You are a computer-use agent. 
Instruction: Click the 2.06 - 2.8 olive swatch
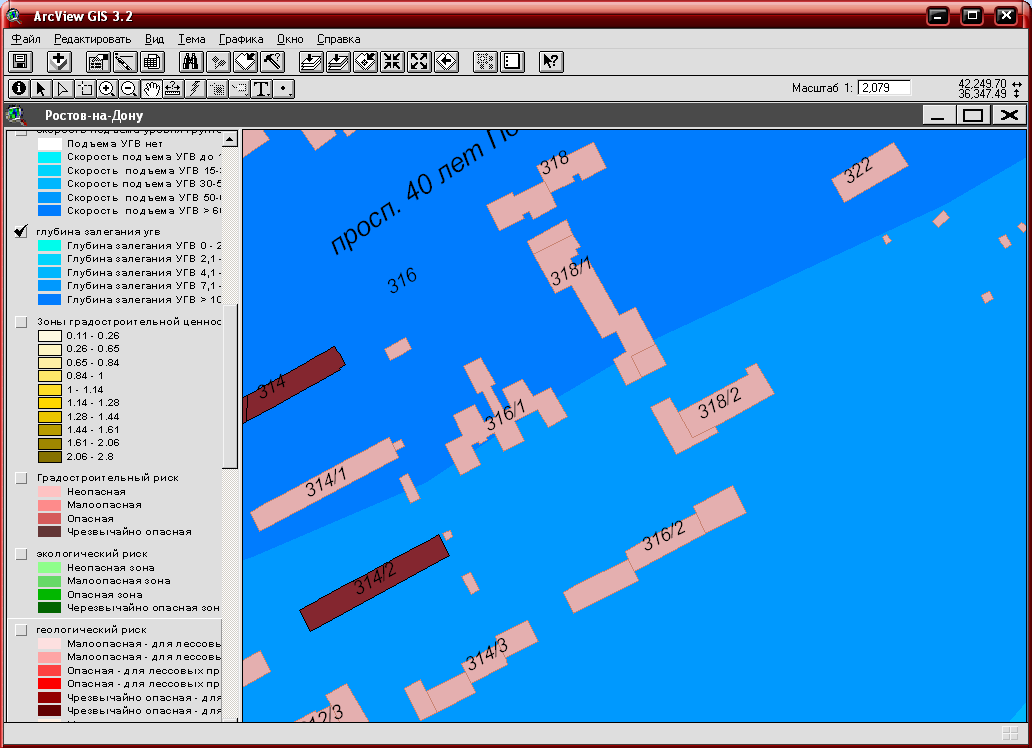(49, 457)
